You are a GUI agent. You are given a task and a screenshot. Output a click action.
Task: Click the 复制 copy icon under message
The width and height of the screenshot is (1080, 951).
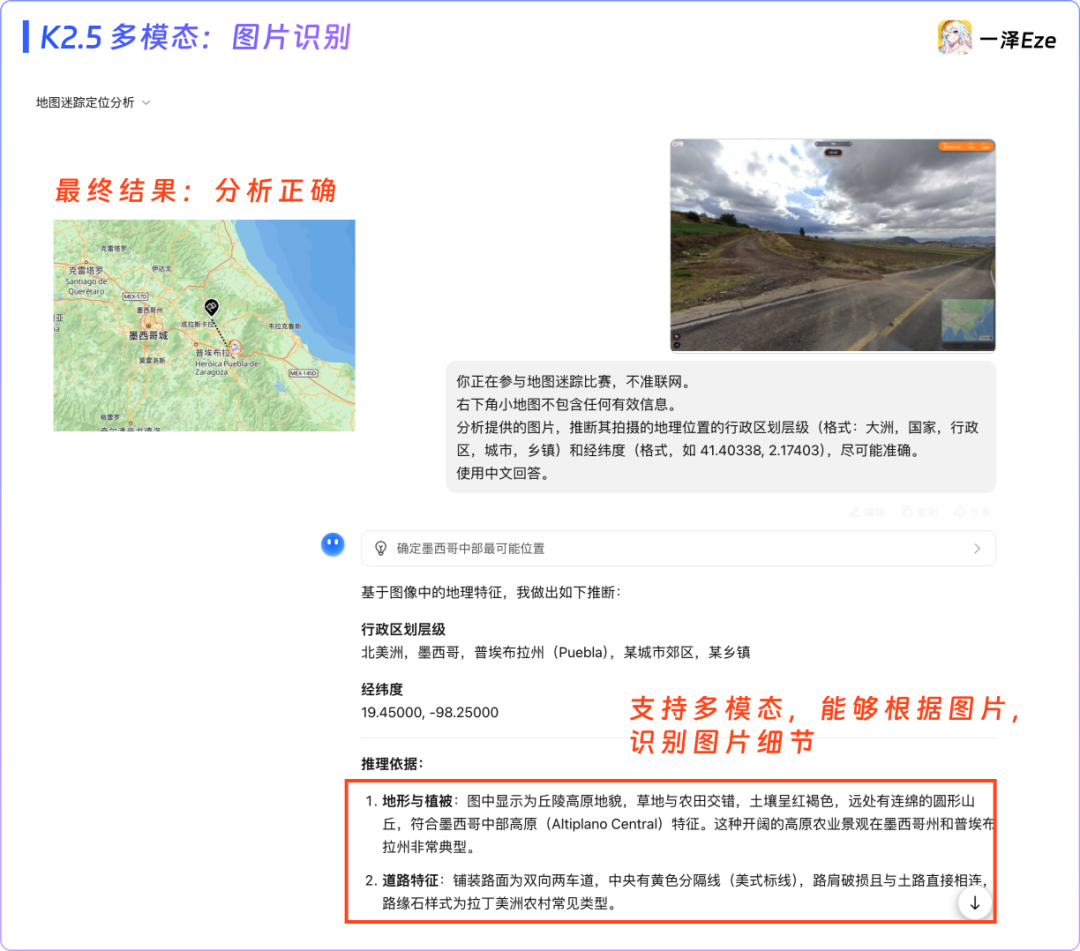pyautogui.click(x=909, y=511)
